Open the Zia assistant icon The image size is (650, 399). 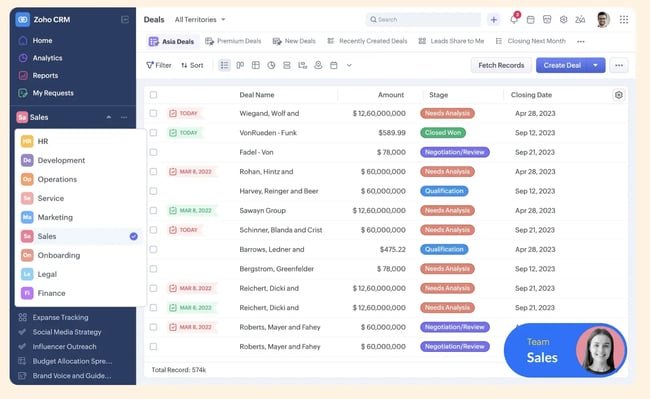tap(580, 19)
